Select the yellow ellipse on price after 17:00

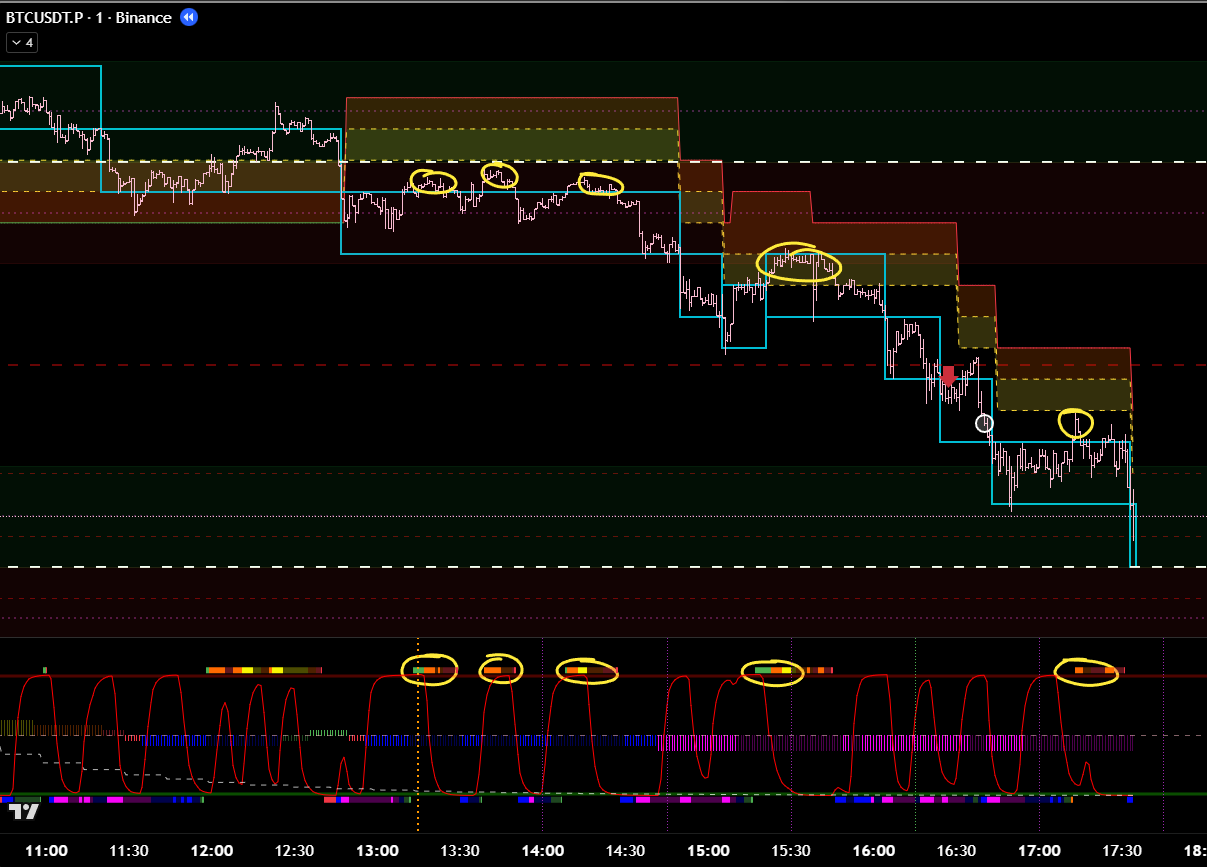1076,423
